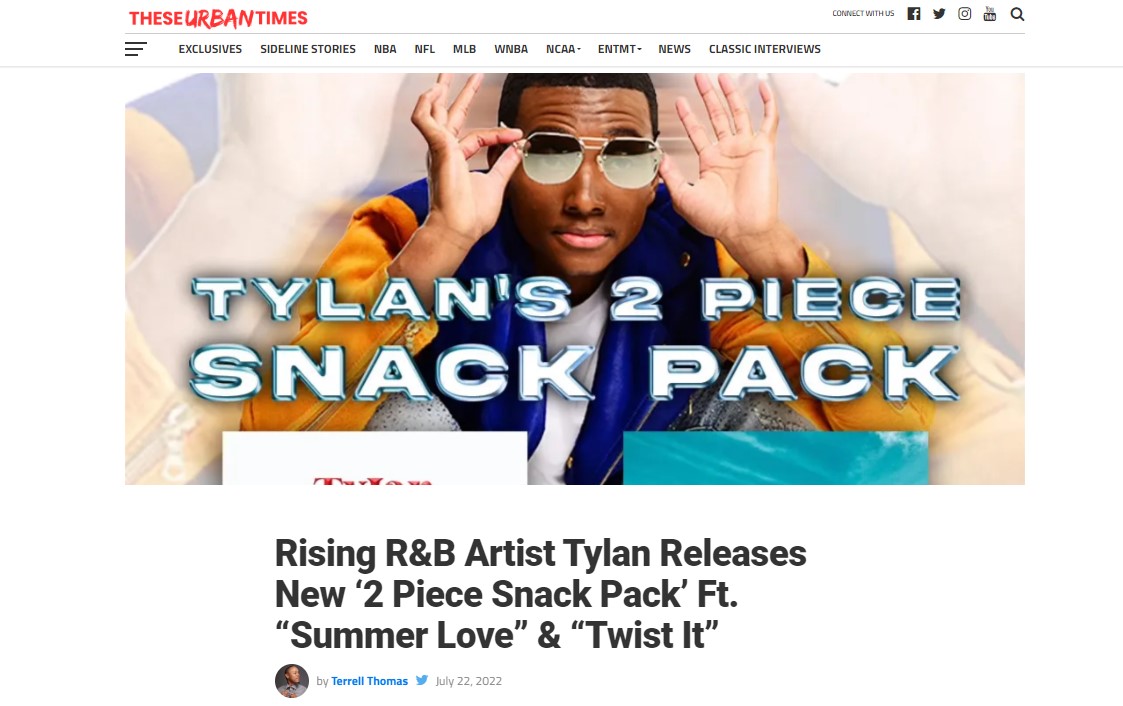
Task: Click Terrell Thomas's avatar photo
Action: (x=291, y=680)
